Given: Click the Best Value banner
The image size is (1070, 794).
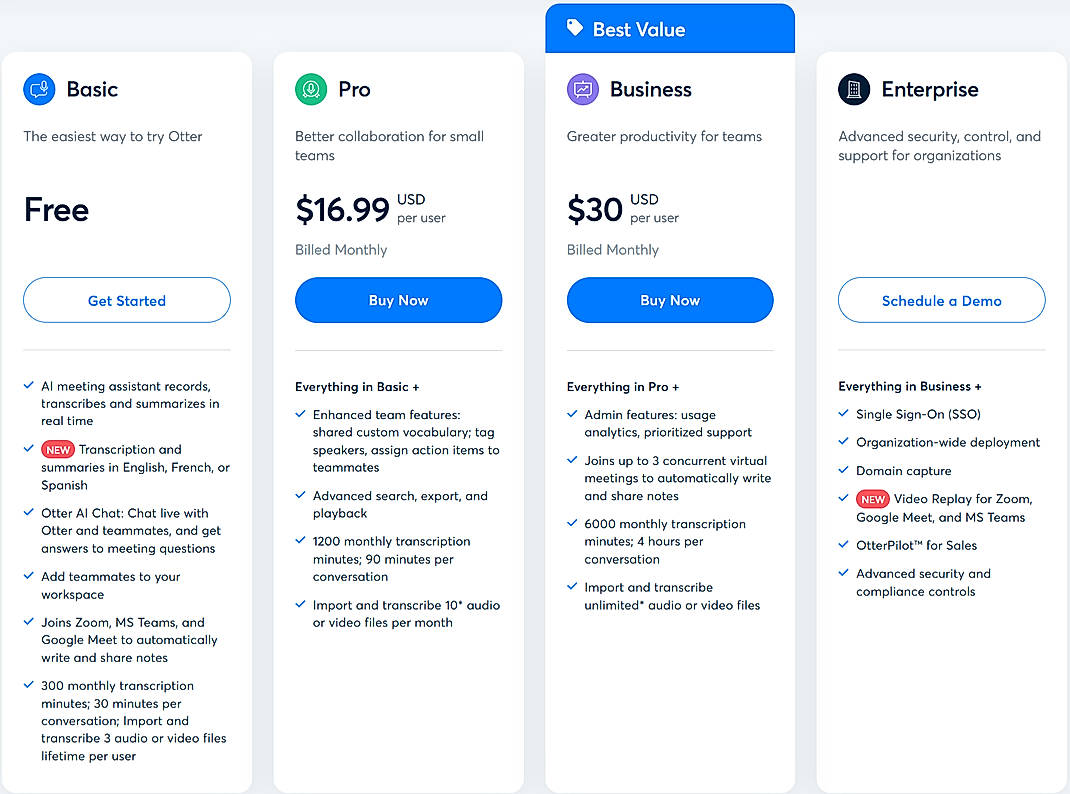Looking at the screenshot, I should pos(669,28).
